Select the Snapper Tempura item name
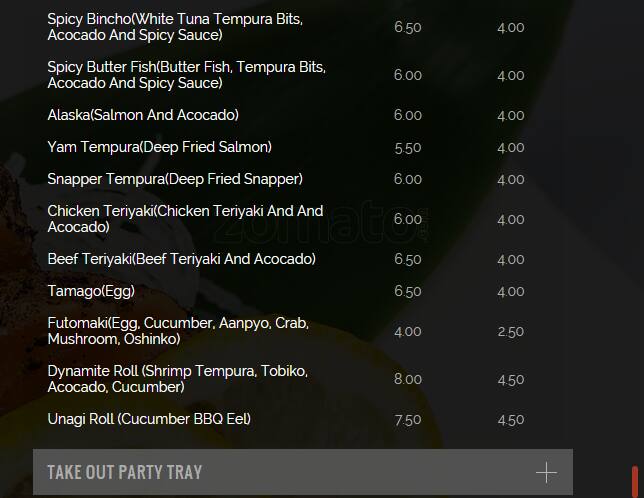This screenshot has height=498, width=644. 175,179
